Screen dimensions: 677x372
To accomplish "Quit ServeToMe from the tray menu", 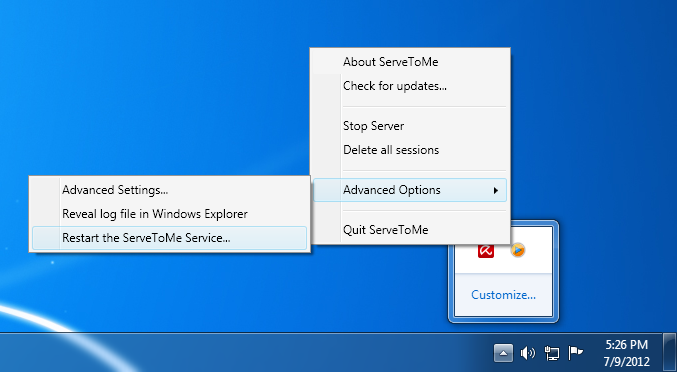I will (x=410, y=230).
